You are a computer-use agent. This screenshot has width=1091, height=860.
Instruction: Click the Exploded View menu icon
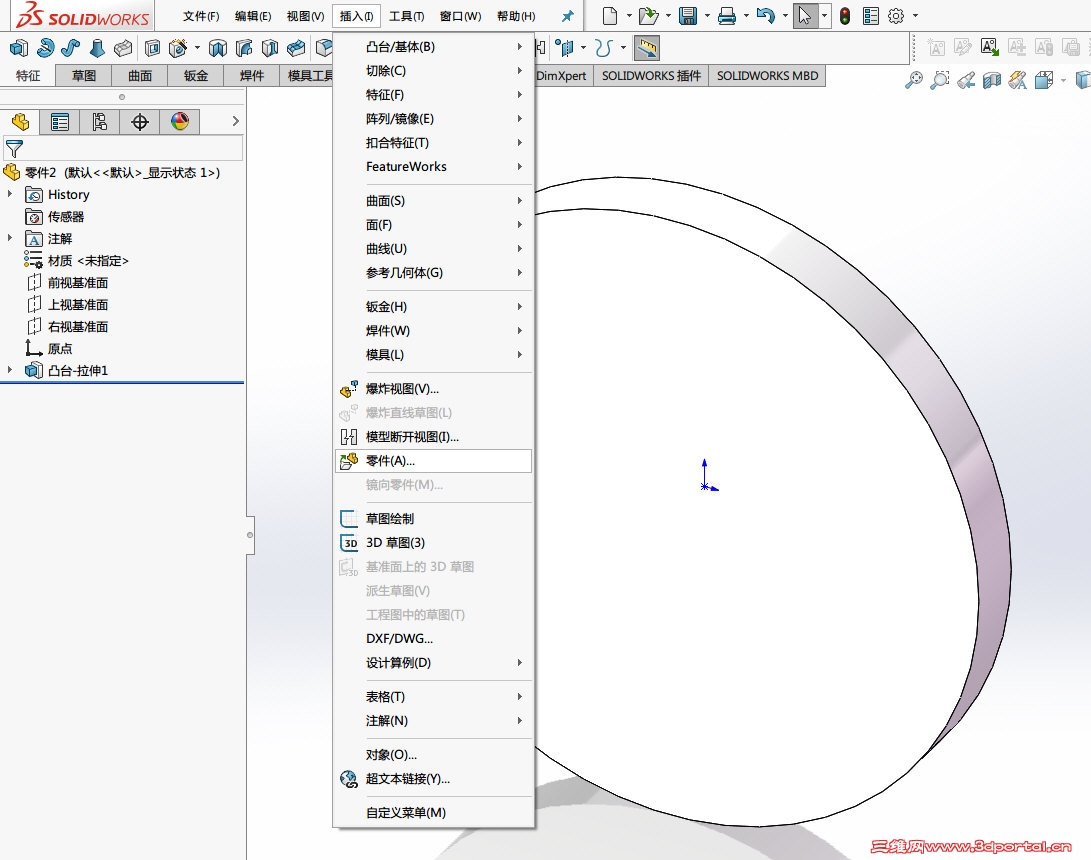pos(349,389)
